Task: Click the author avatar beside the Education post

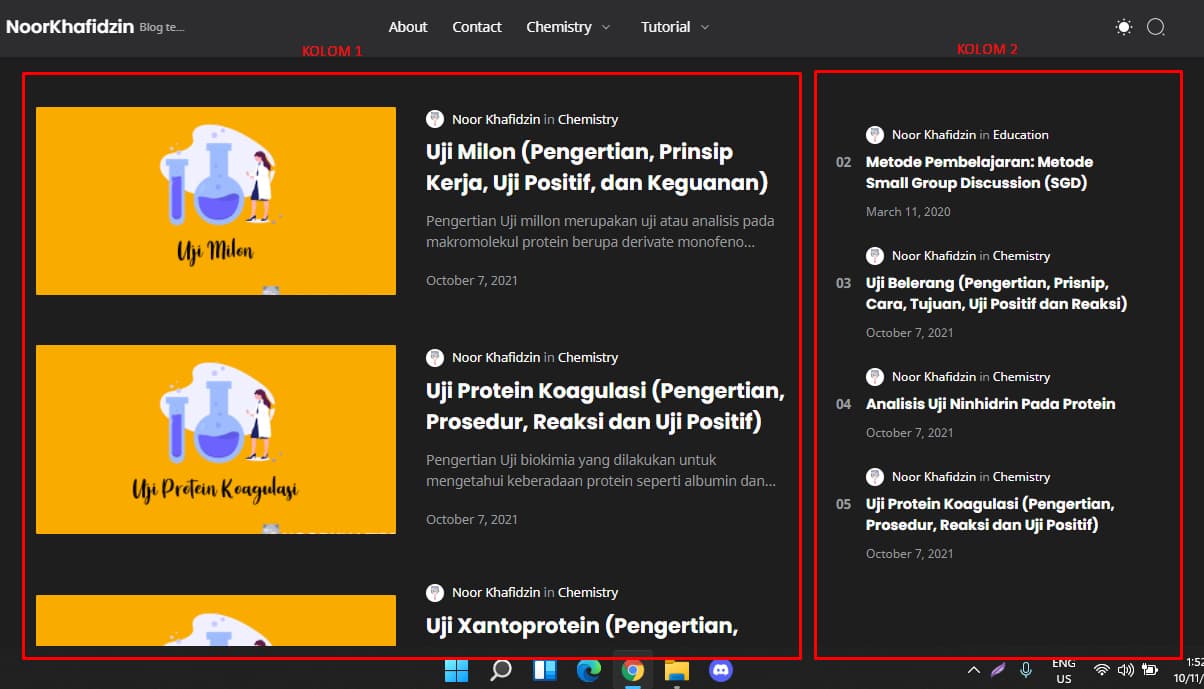Action: 875,134
